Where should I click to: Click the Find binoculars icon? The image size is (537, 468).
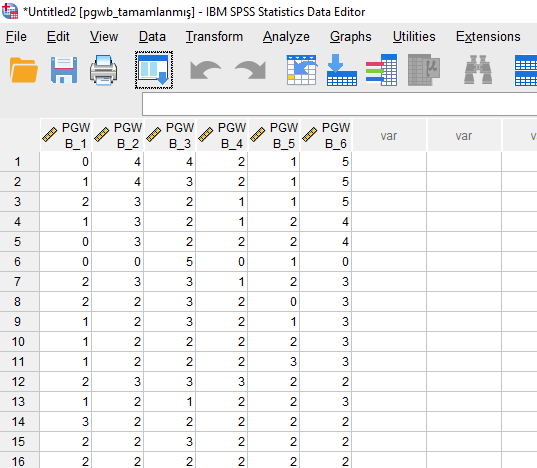click(x=478, y=70)
